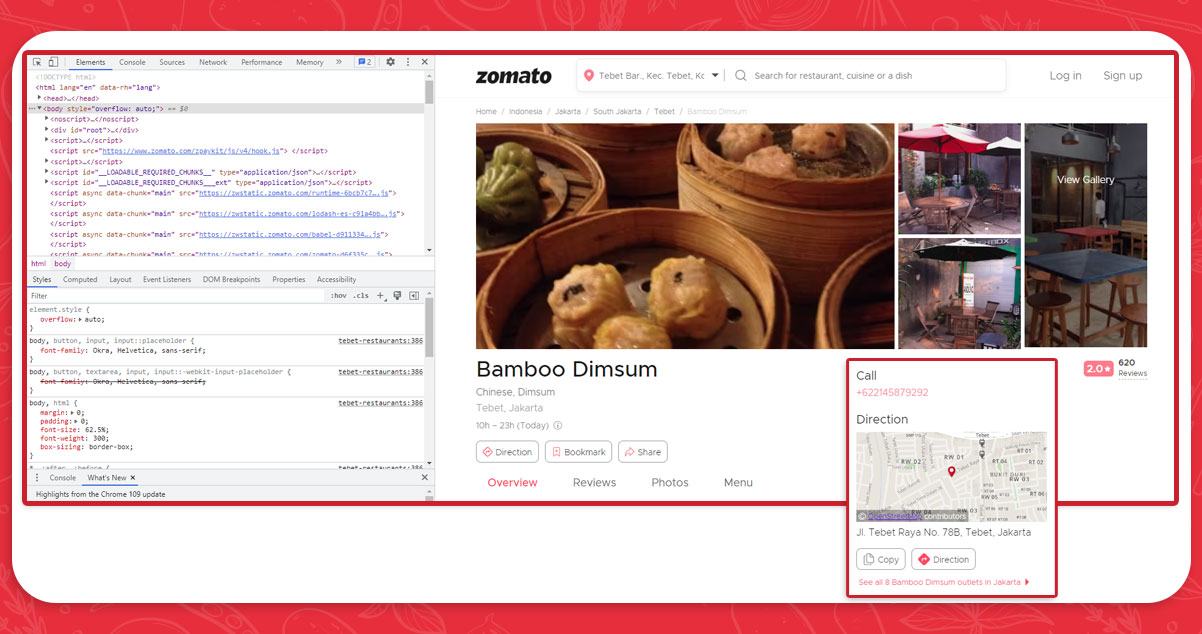Toggle the .cls element classes panel

[361, 296]
